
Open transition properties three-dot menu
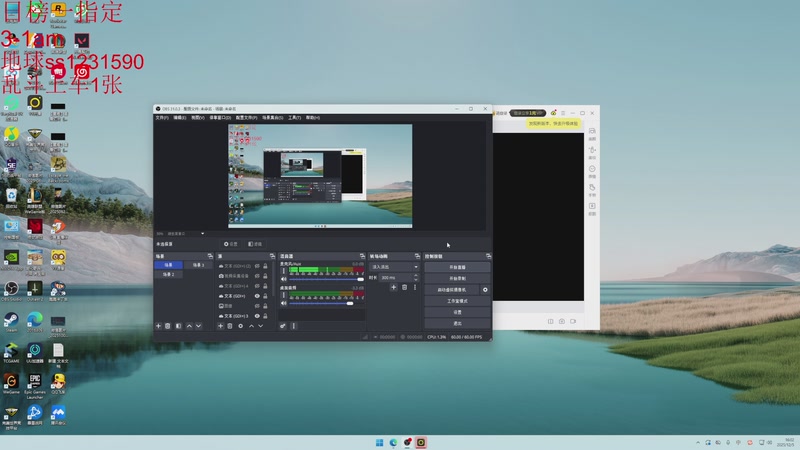click(x=415, y=288)
